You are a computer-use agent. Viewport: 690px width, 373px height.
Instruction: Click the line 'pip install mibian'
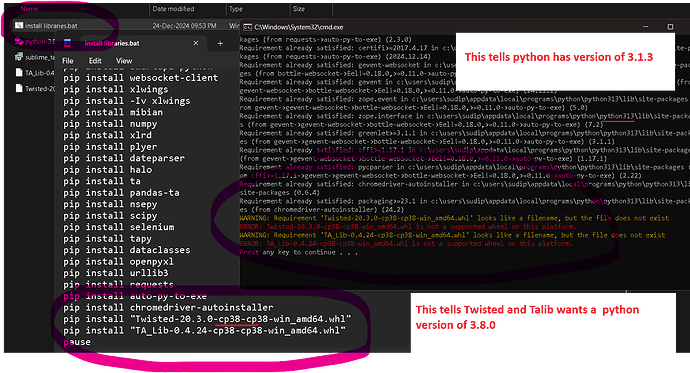coord(113,112)
